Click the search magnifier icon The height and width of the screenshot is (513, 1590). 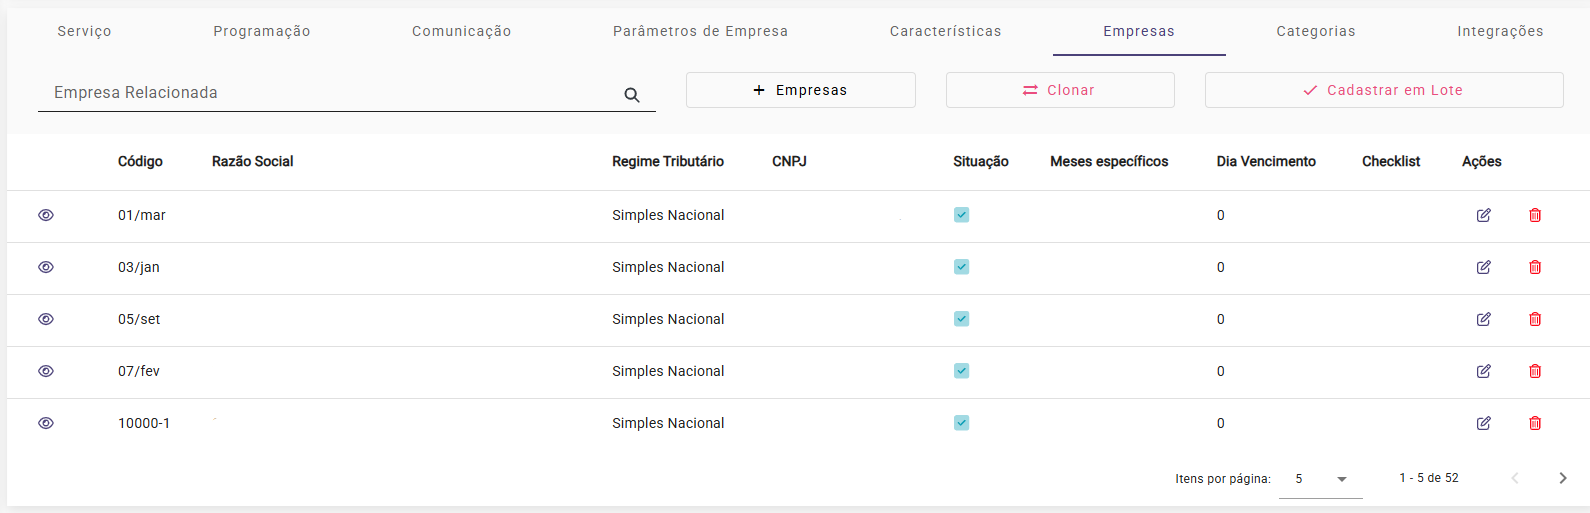[632, 95]
